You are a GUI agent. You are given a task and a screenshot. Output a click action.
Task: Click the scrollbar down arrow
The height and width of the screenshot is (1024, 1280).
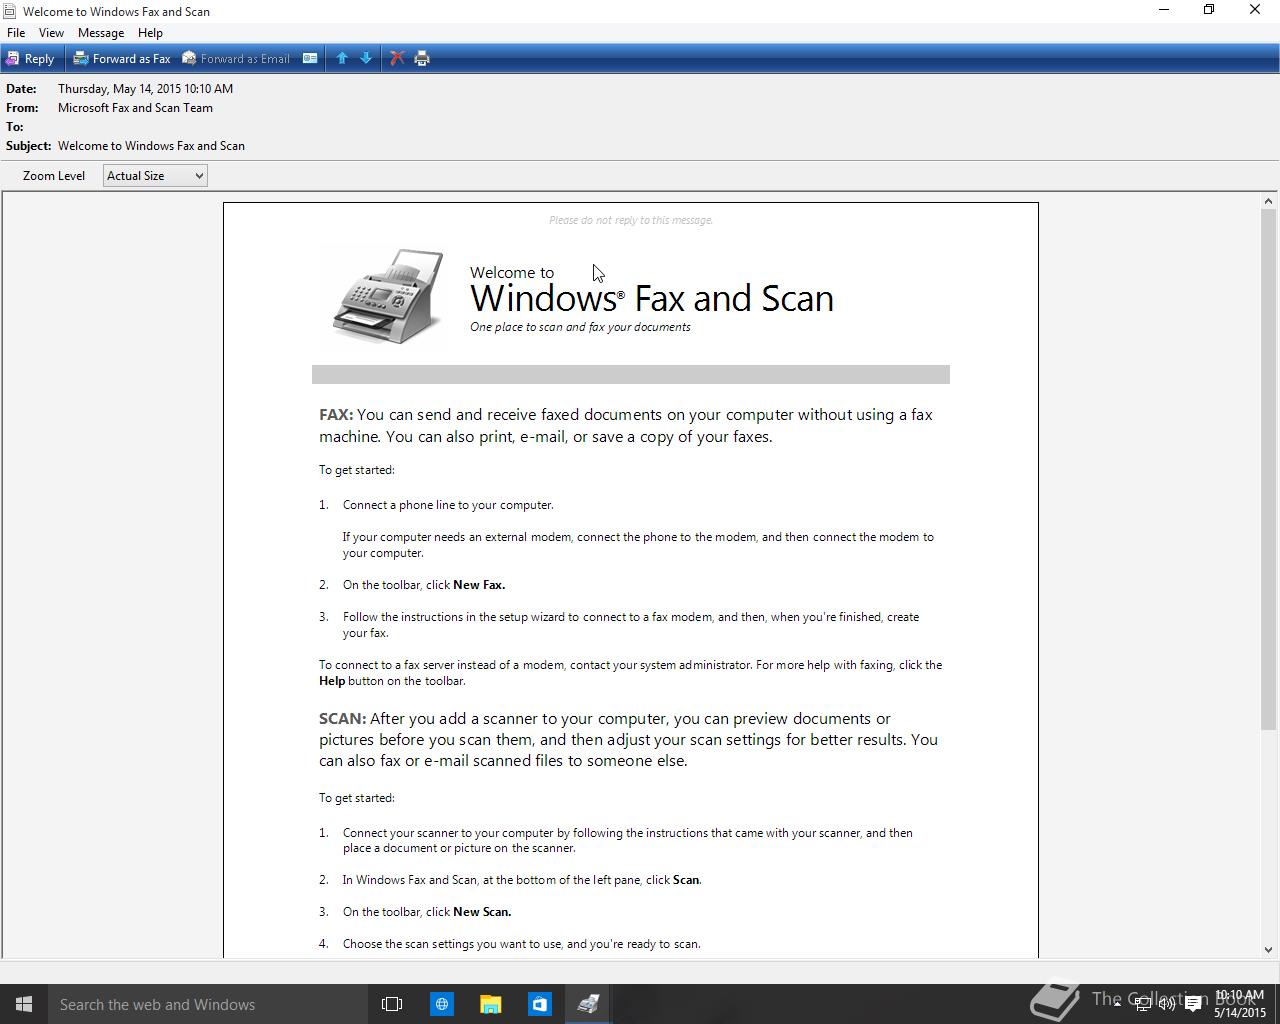coord(1268,949)
